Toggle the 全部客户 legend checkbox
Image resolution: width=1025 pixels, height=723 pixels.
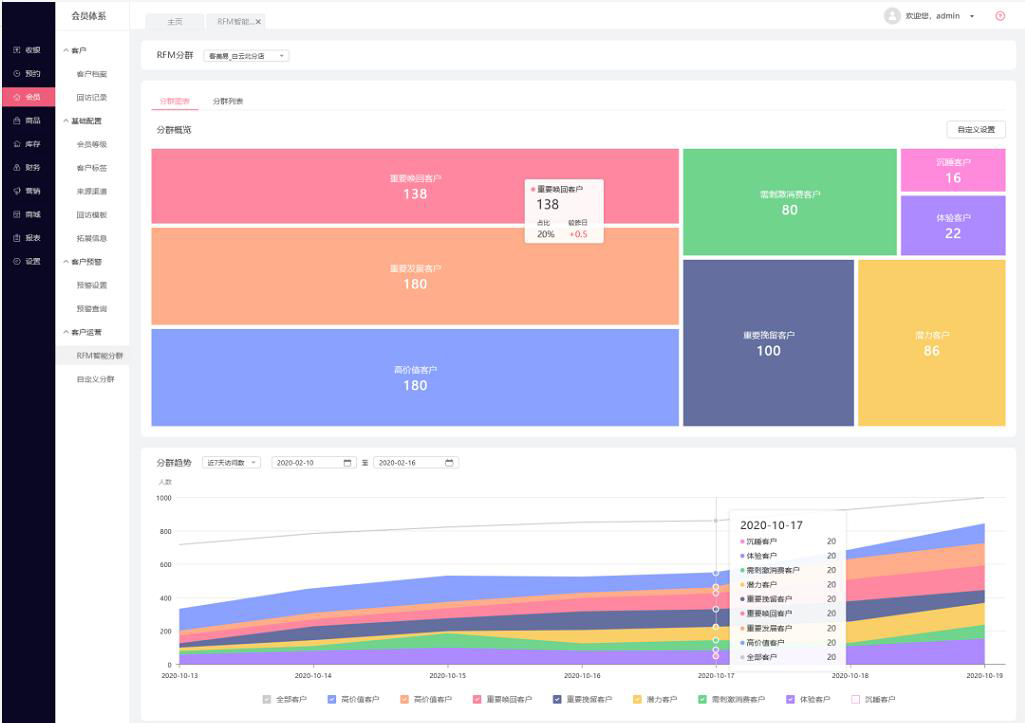coord(267,699)
